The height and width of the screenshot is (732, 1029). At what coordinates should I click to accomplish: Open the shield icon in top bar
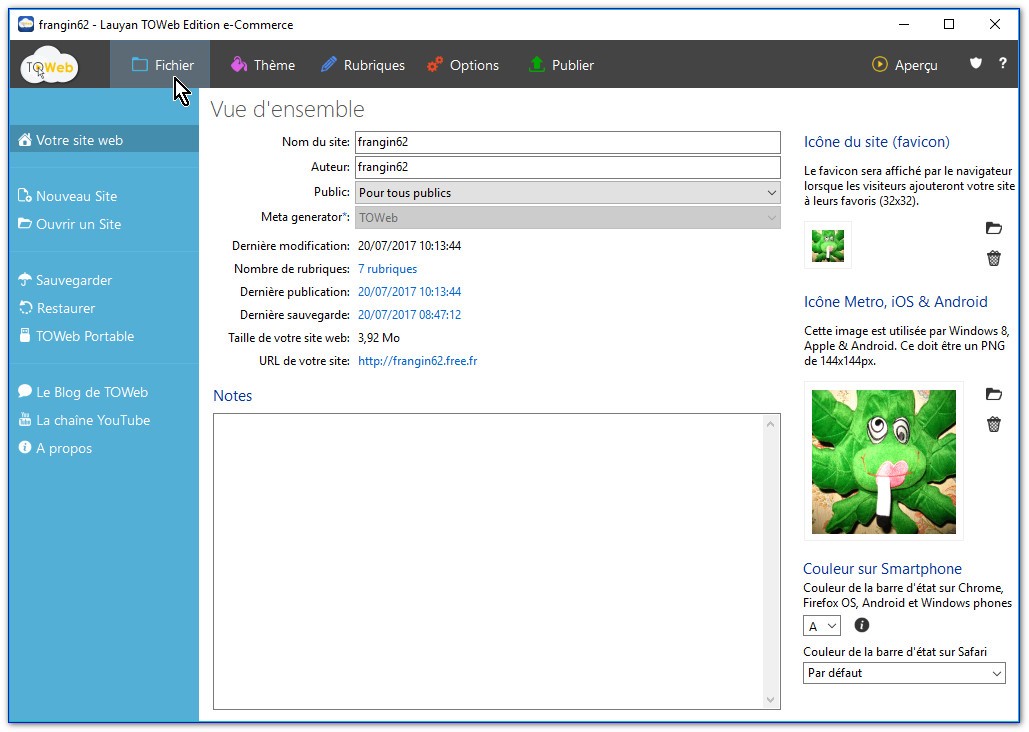(976, 64)
